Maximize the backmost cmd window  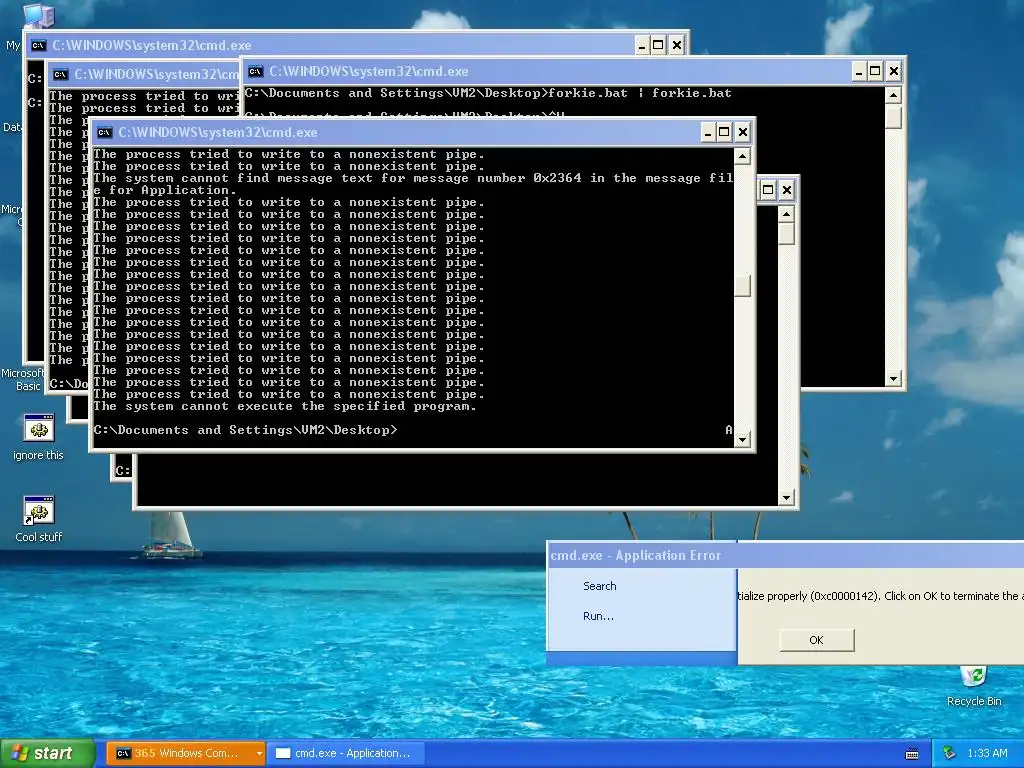pos(658,45)
